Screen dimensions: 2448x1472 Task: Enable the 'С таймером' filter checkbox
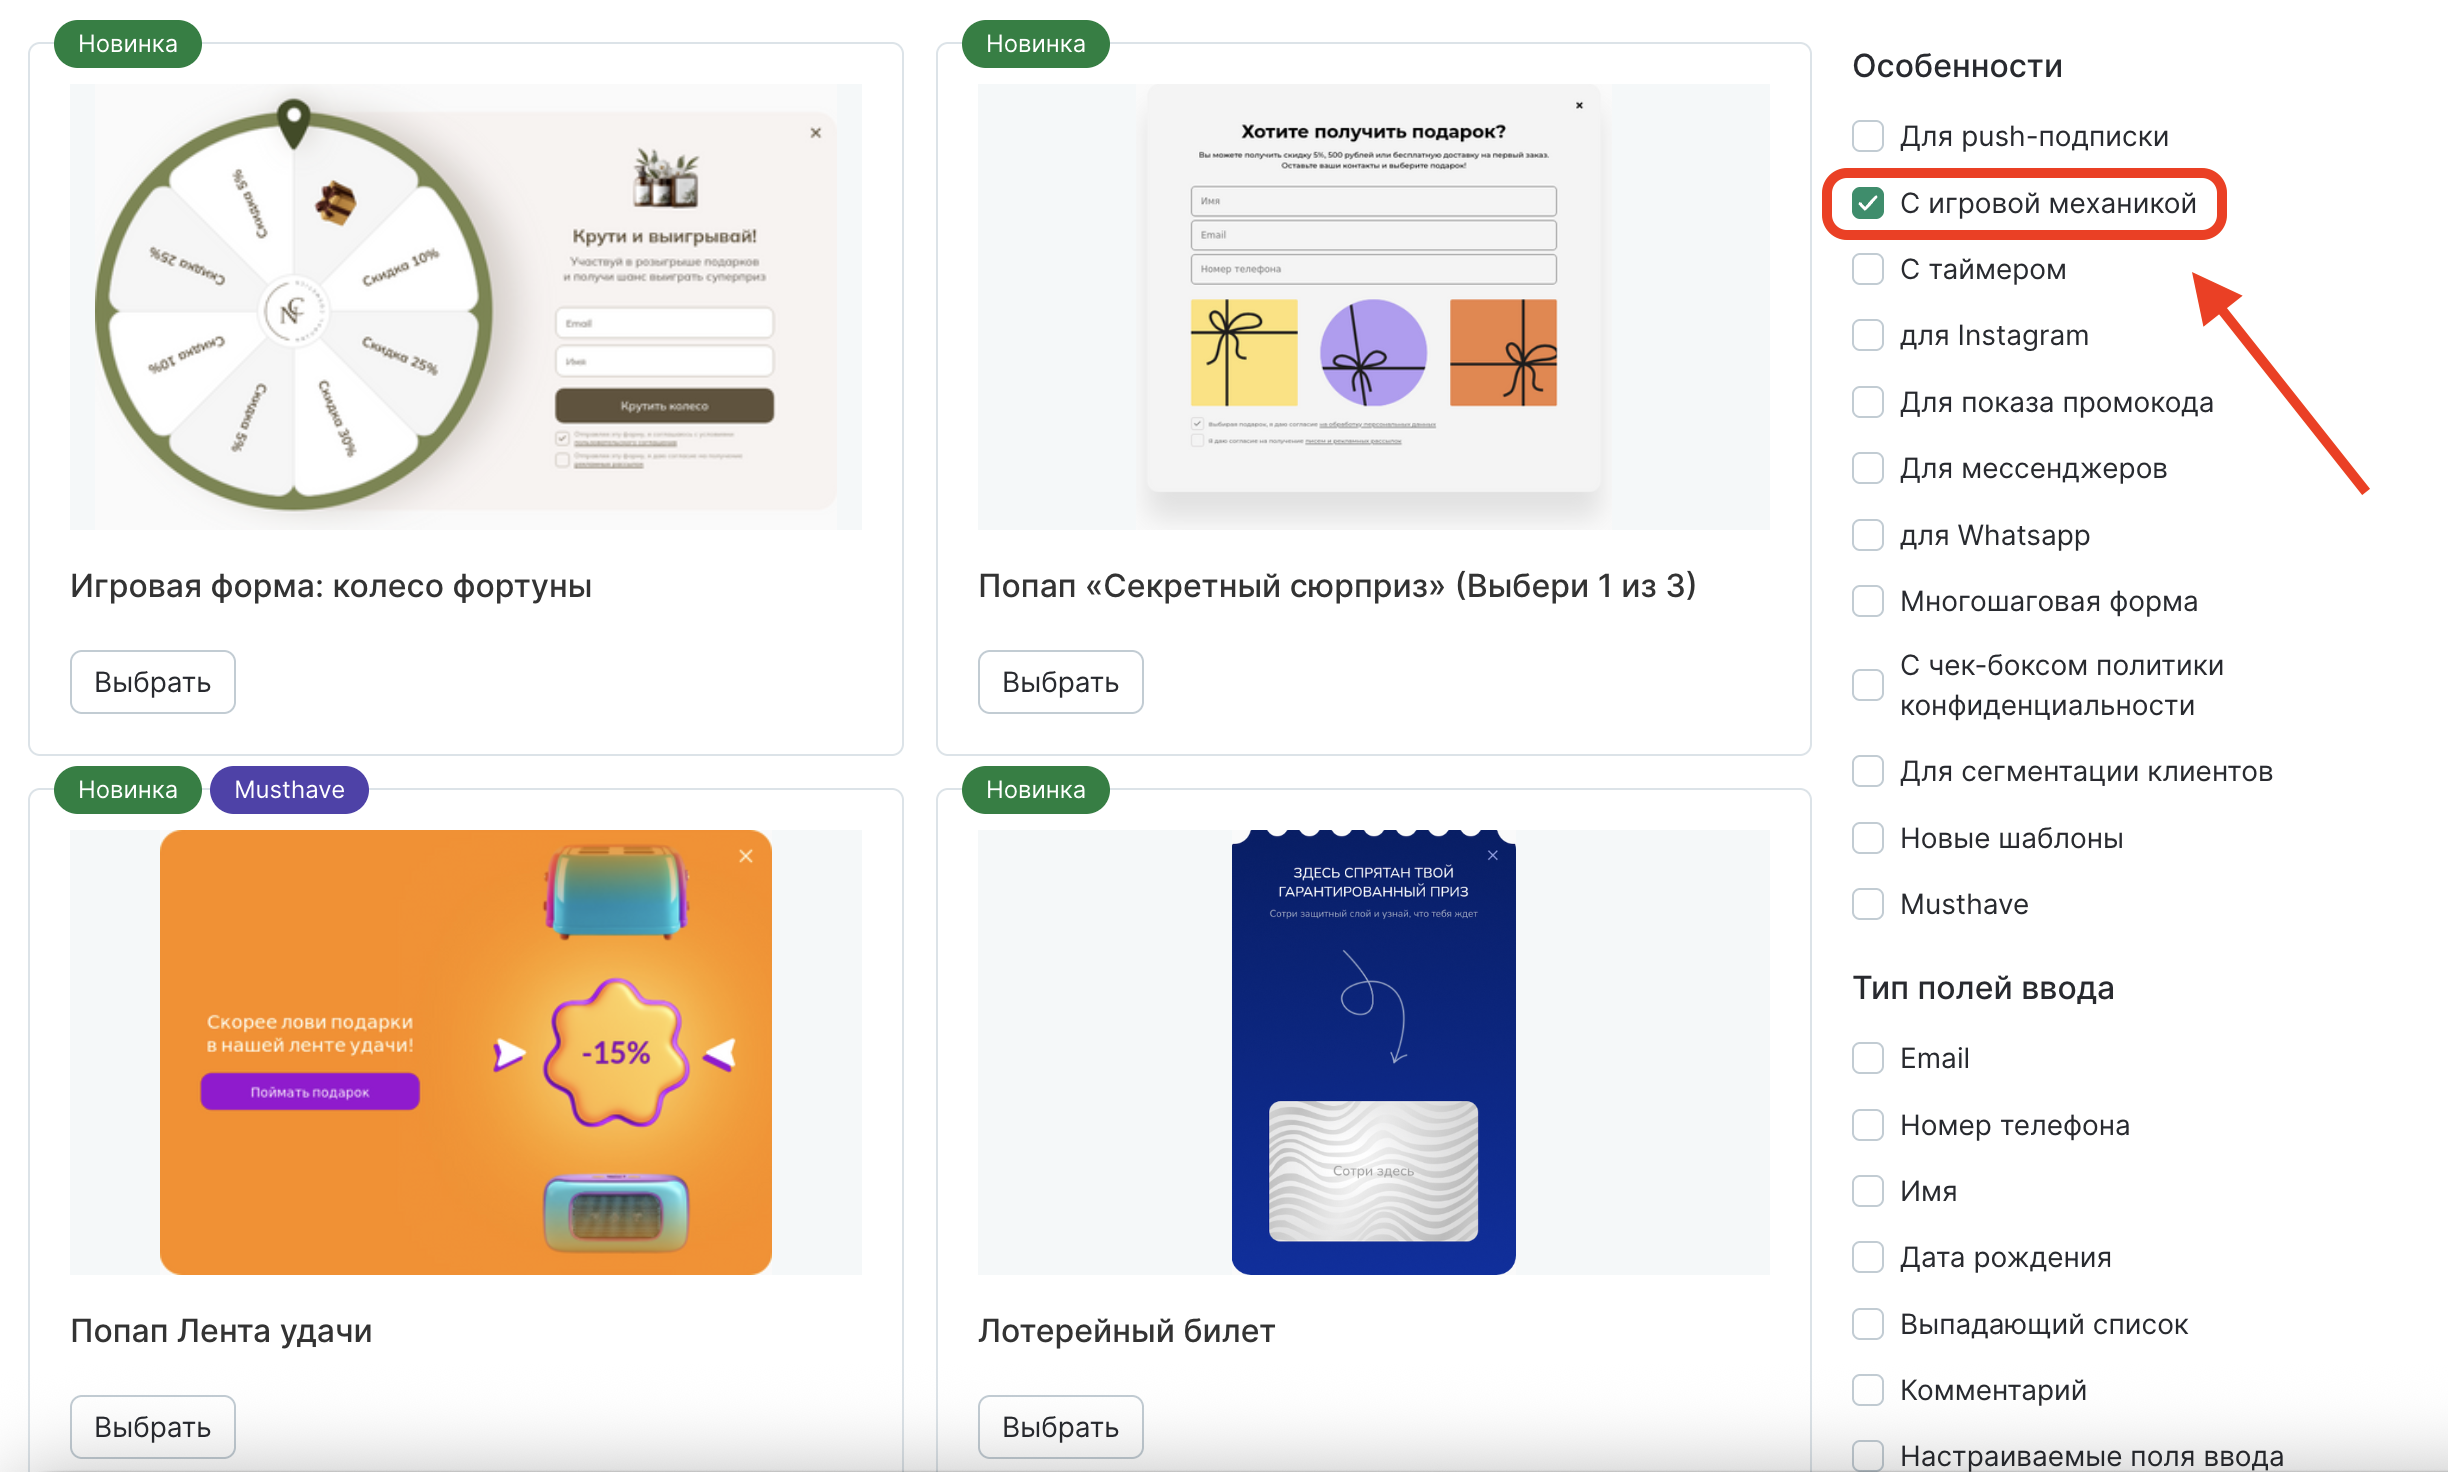(x=1867, y=269)
